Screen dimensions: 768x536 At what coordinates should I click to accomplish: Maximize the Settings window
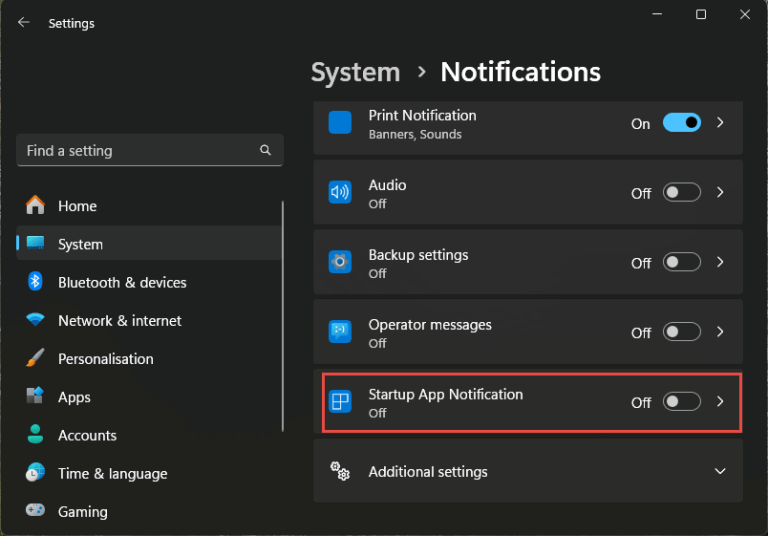tap(701, 14)
